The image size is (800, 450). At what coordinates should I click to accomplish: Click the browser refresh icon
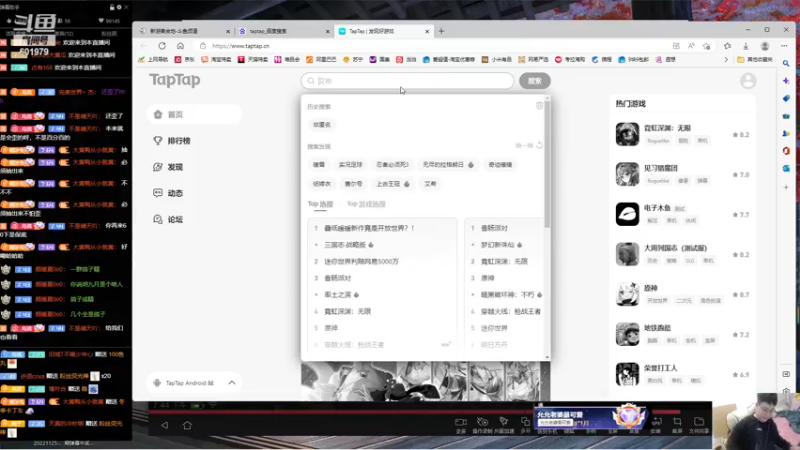pyautogui.click(x=162, y=46)
